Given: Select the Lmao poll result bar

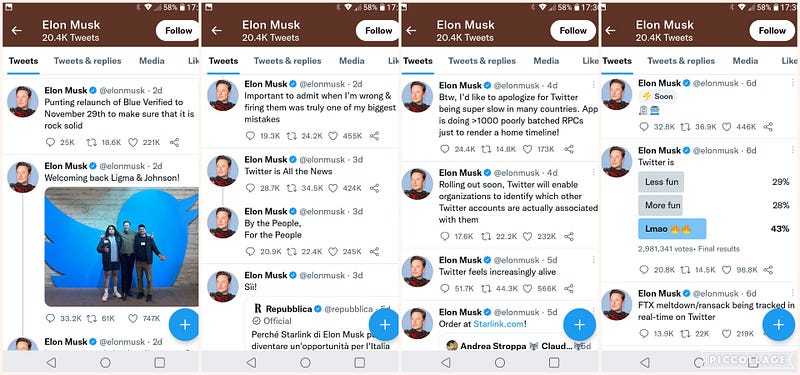Looking at the screenshot, I should click(672, 229).
